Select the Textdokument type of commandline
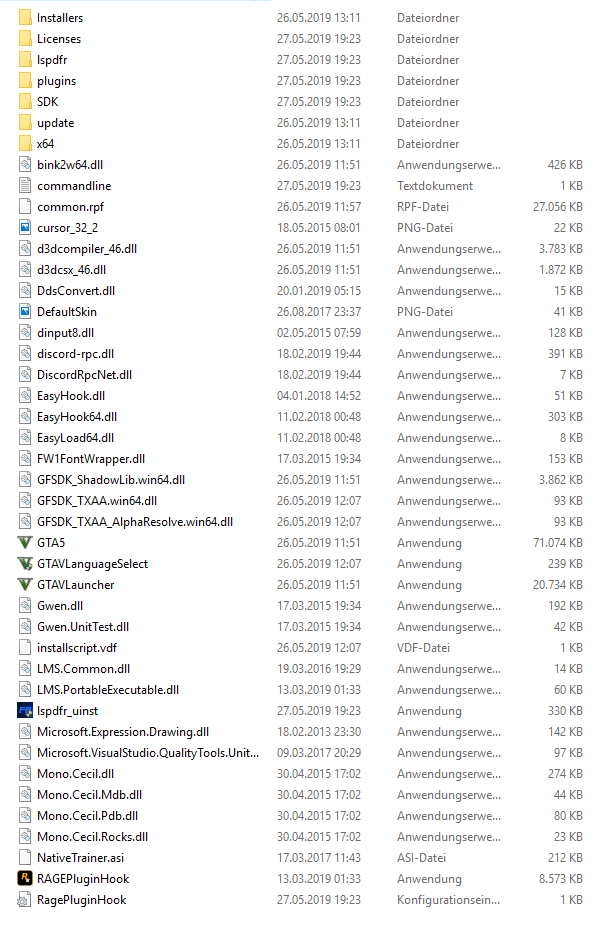This screenshot has height=925, width=602. click(x=435, y=186)
